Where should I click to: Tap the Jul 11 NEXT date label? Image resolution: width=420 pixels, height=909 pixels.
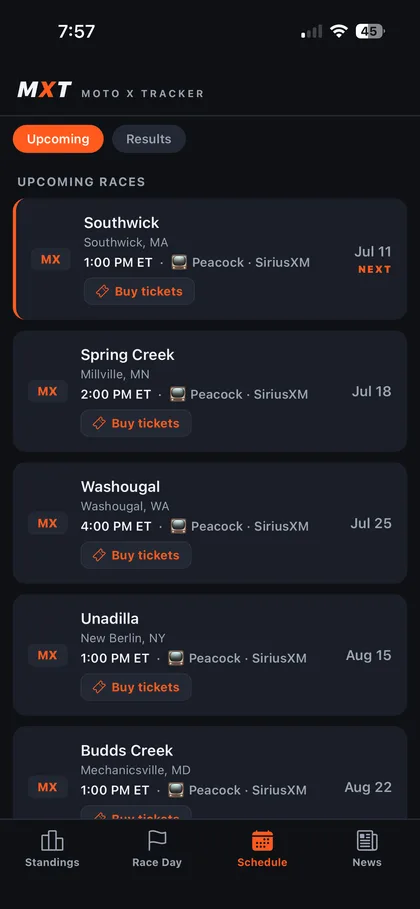(373, 259)
